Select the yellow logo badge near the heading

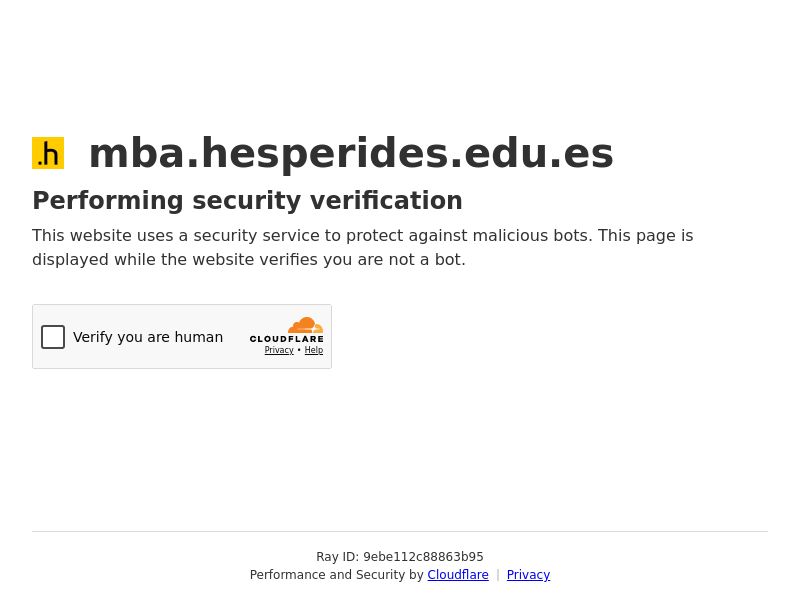click(x=48, y=152)
